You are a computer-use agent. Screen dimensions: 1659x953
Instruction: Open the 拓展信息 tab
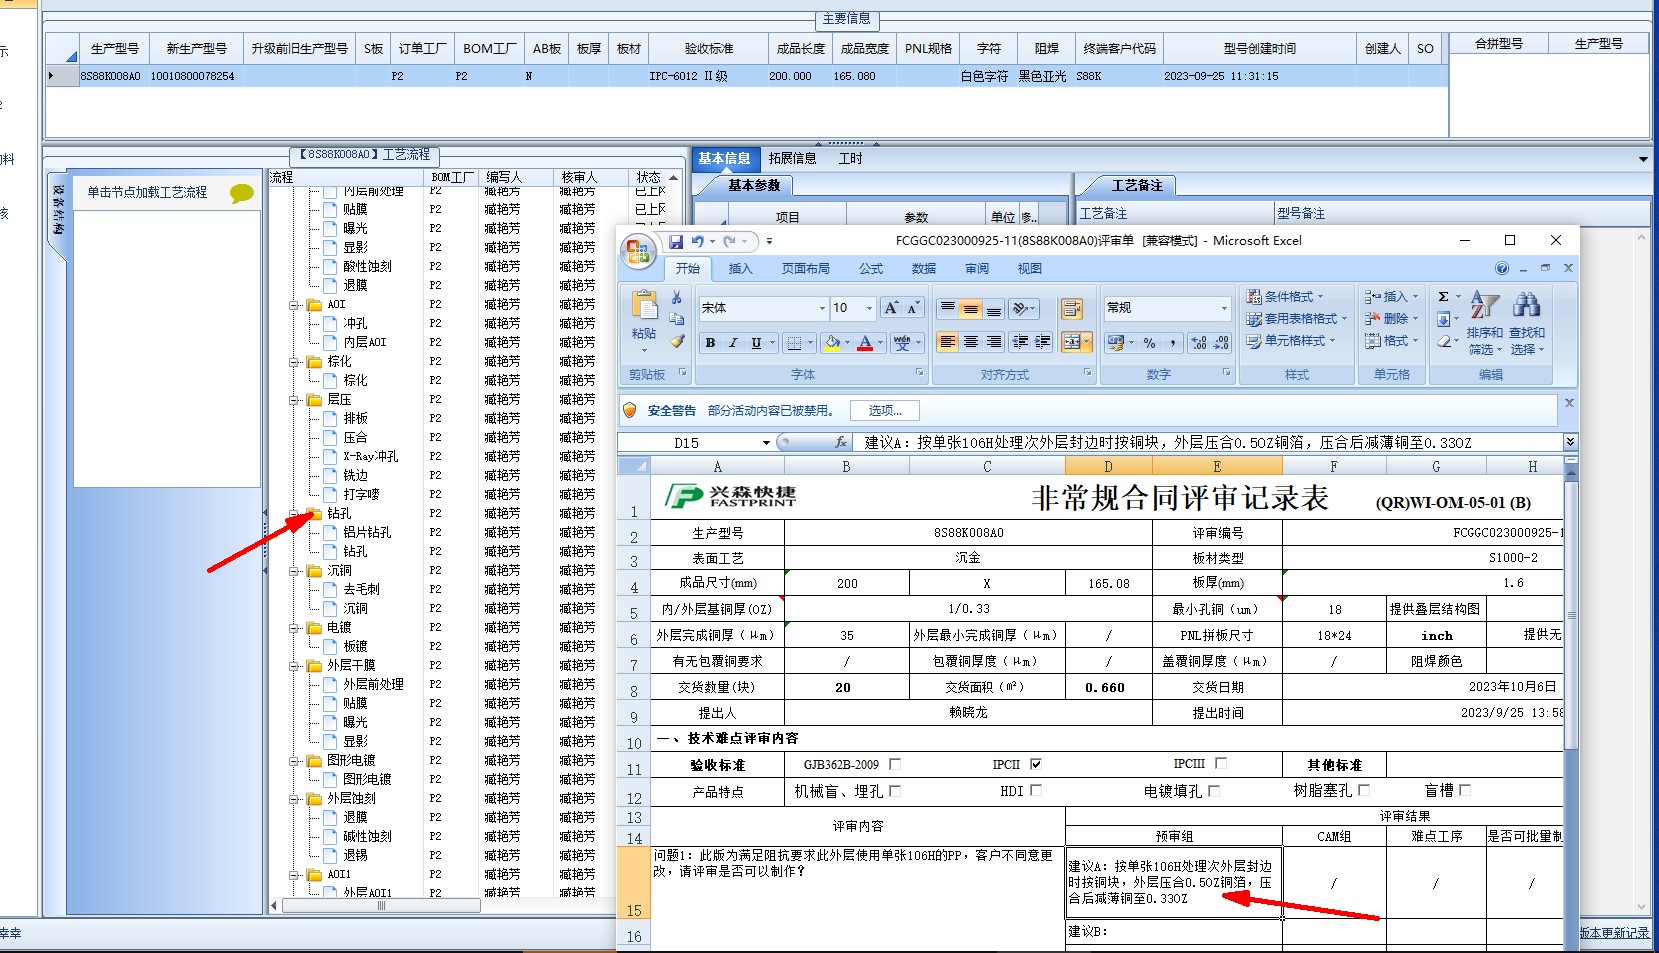click(x=793, y=158)
